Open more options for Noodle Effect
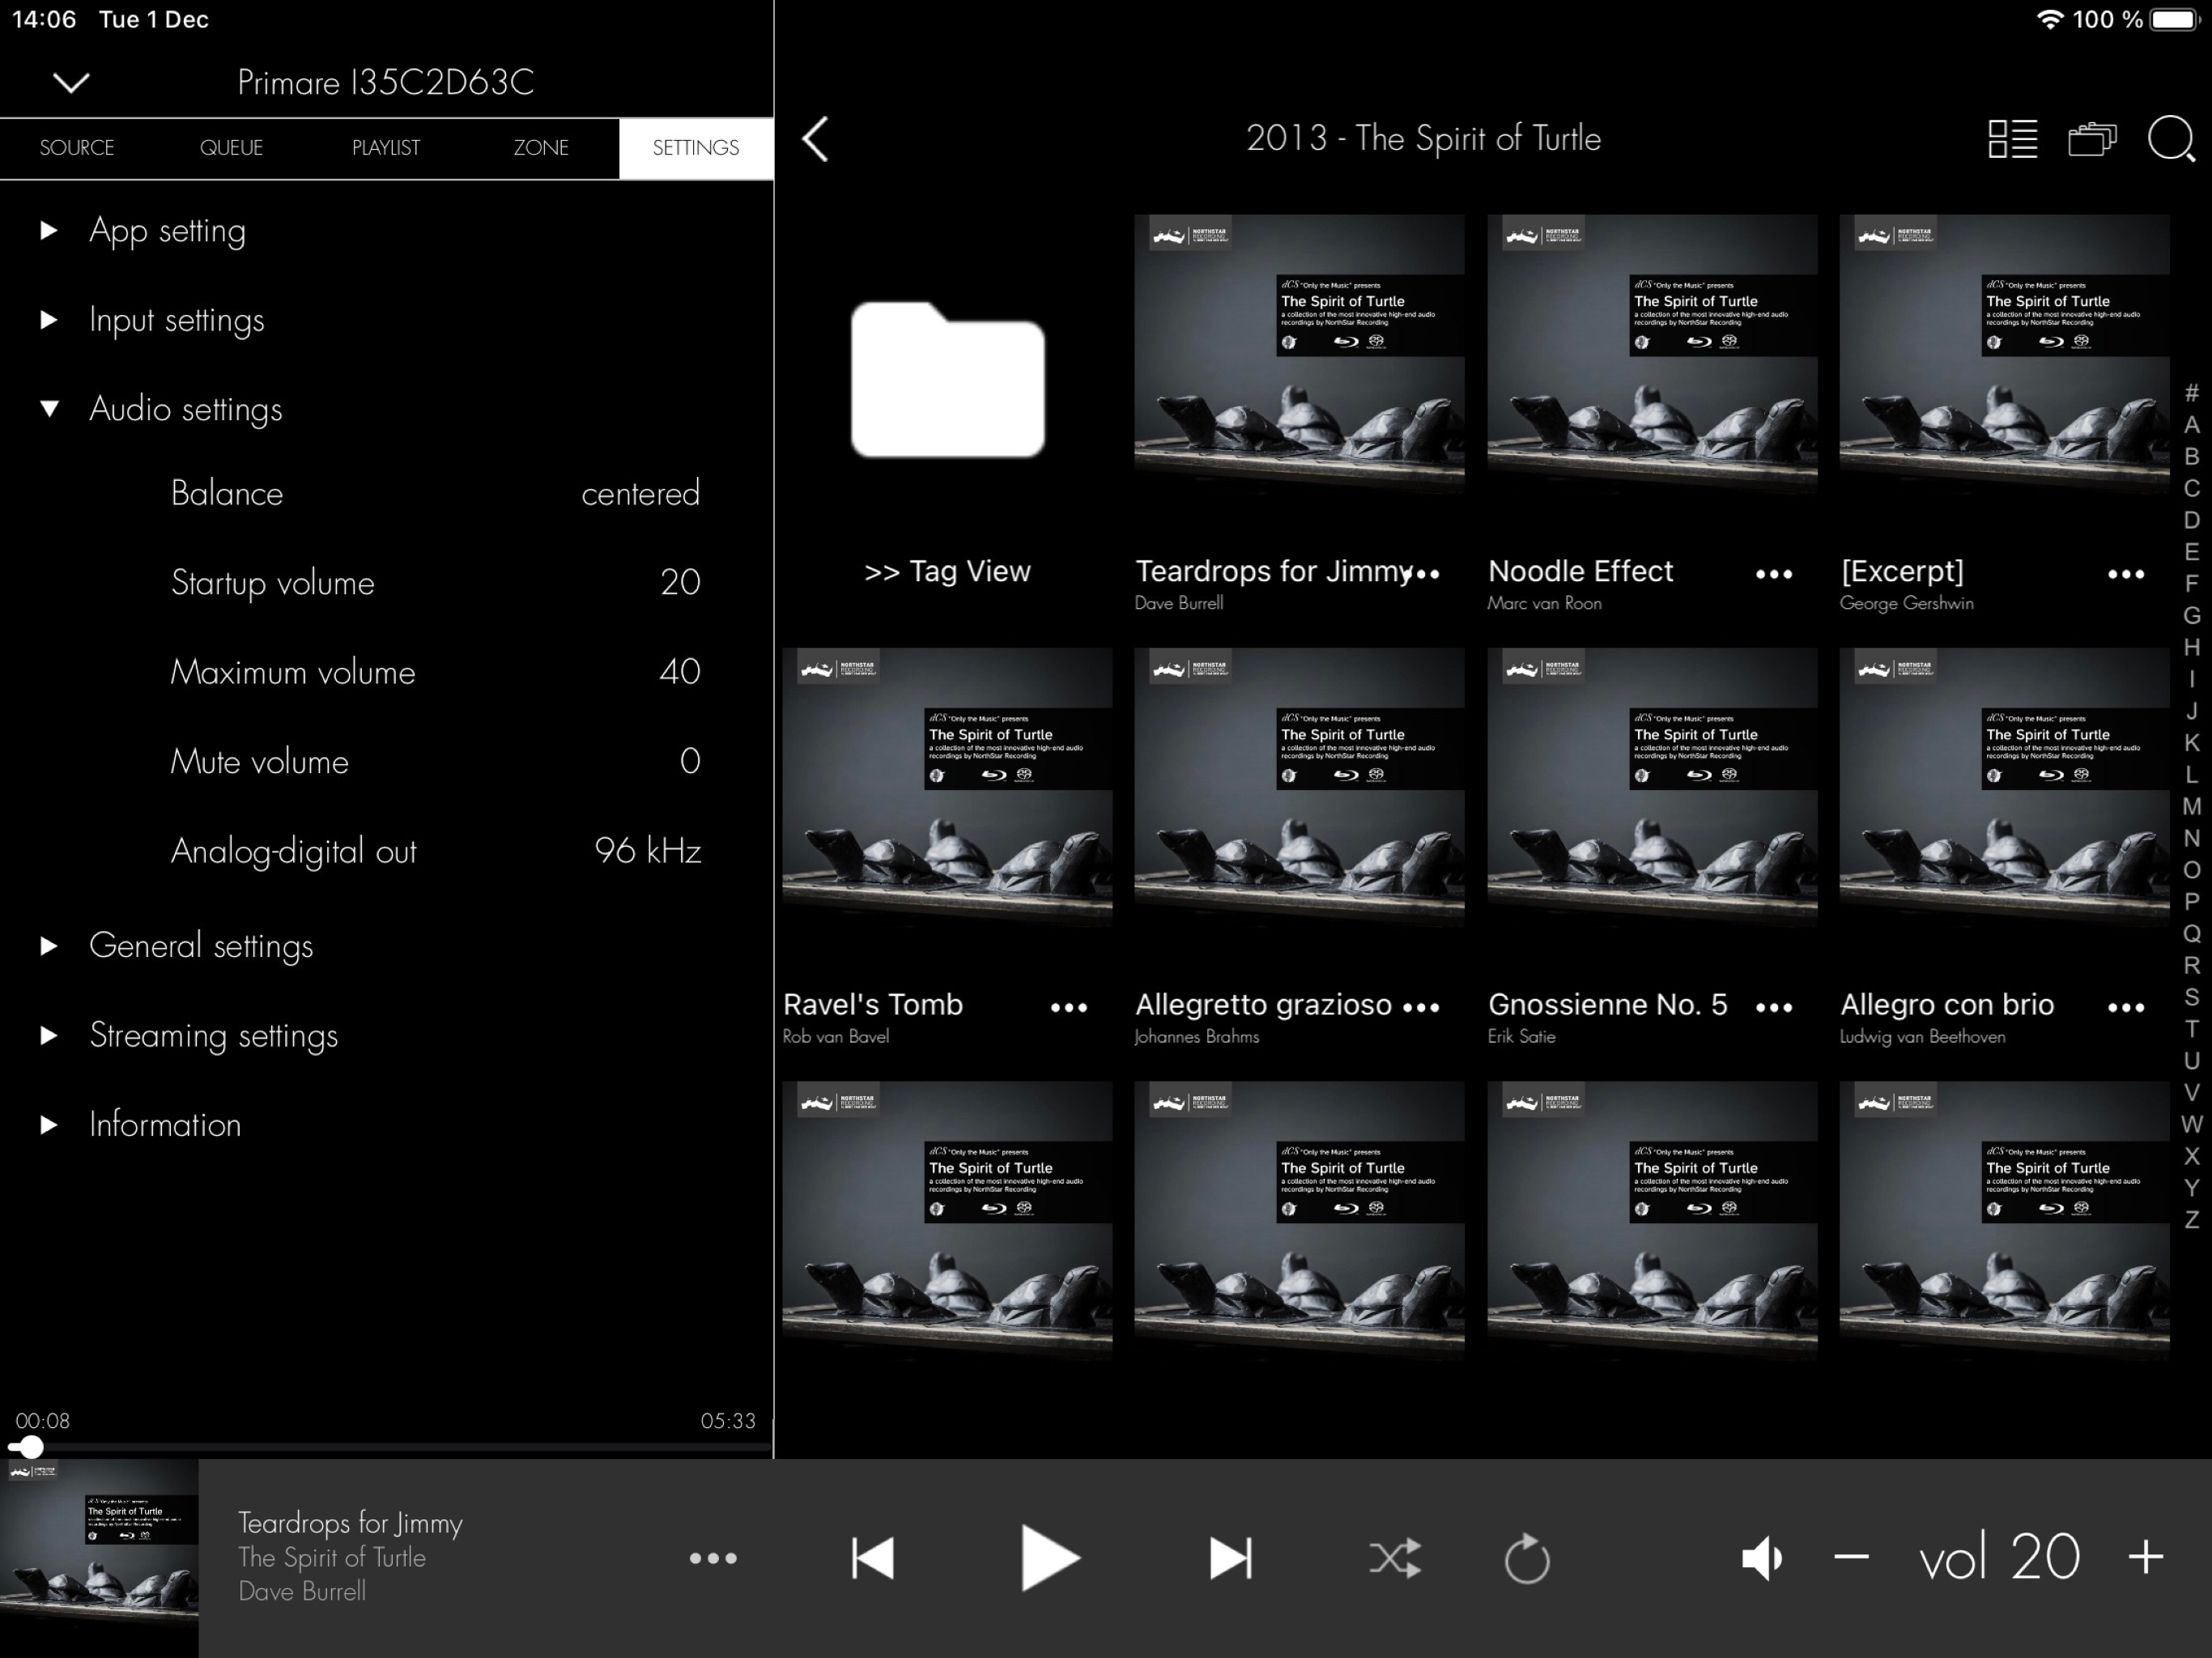The height and width of the screenshot is (1658, 2212). tap(1773, 574)
